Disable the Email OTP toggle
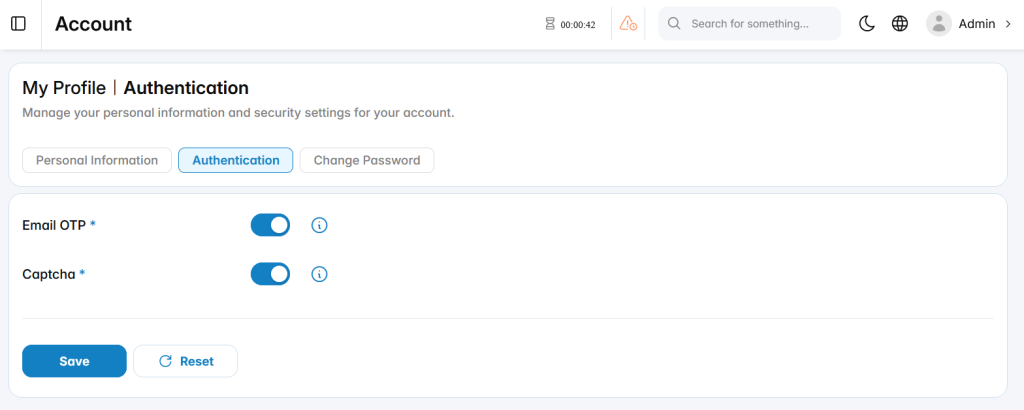Screen dimensions: 1024x410 click(x=270, y=225)
